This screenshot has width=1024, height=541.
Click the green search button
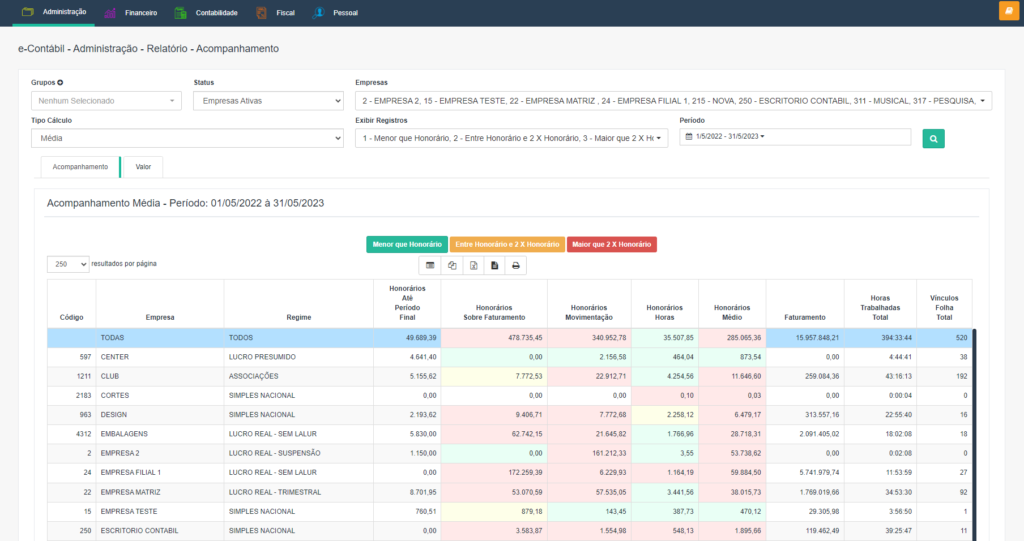[x=933, y=139]
